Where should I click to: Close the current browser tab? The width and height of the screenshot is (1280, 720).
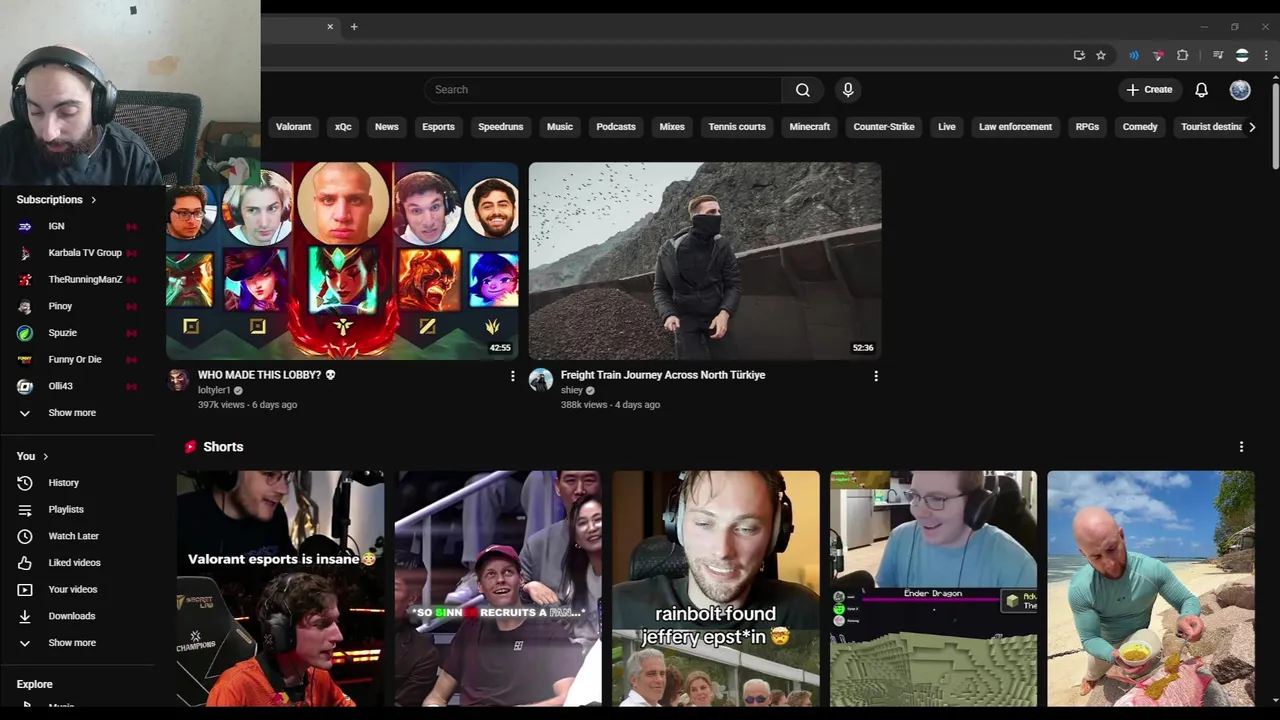[x=330, y=27]
